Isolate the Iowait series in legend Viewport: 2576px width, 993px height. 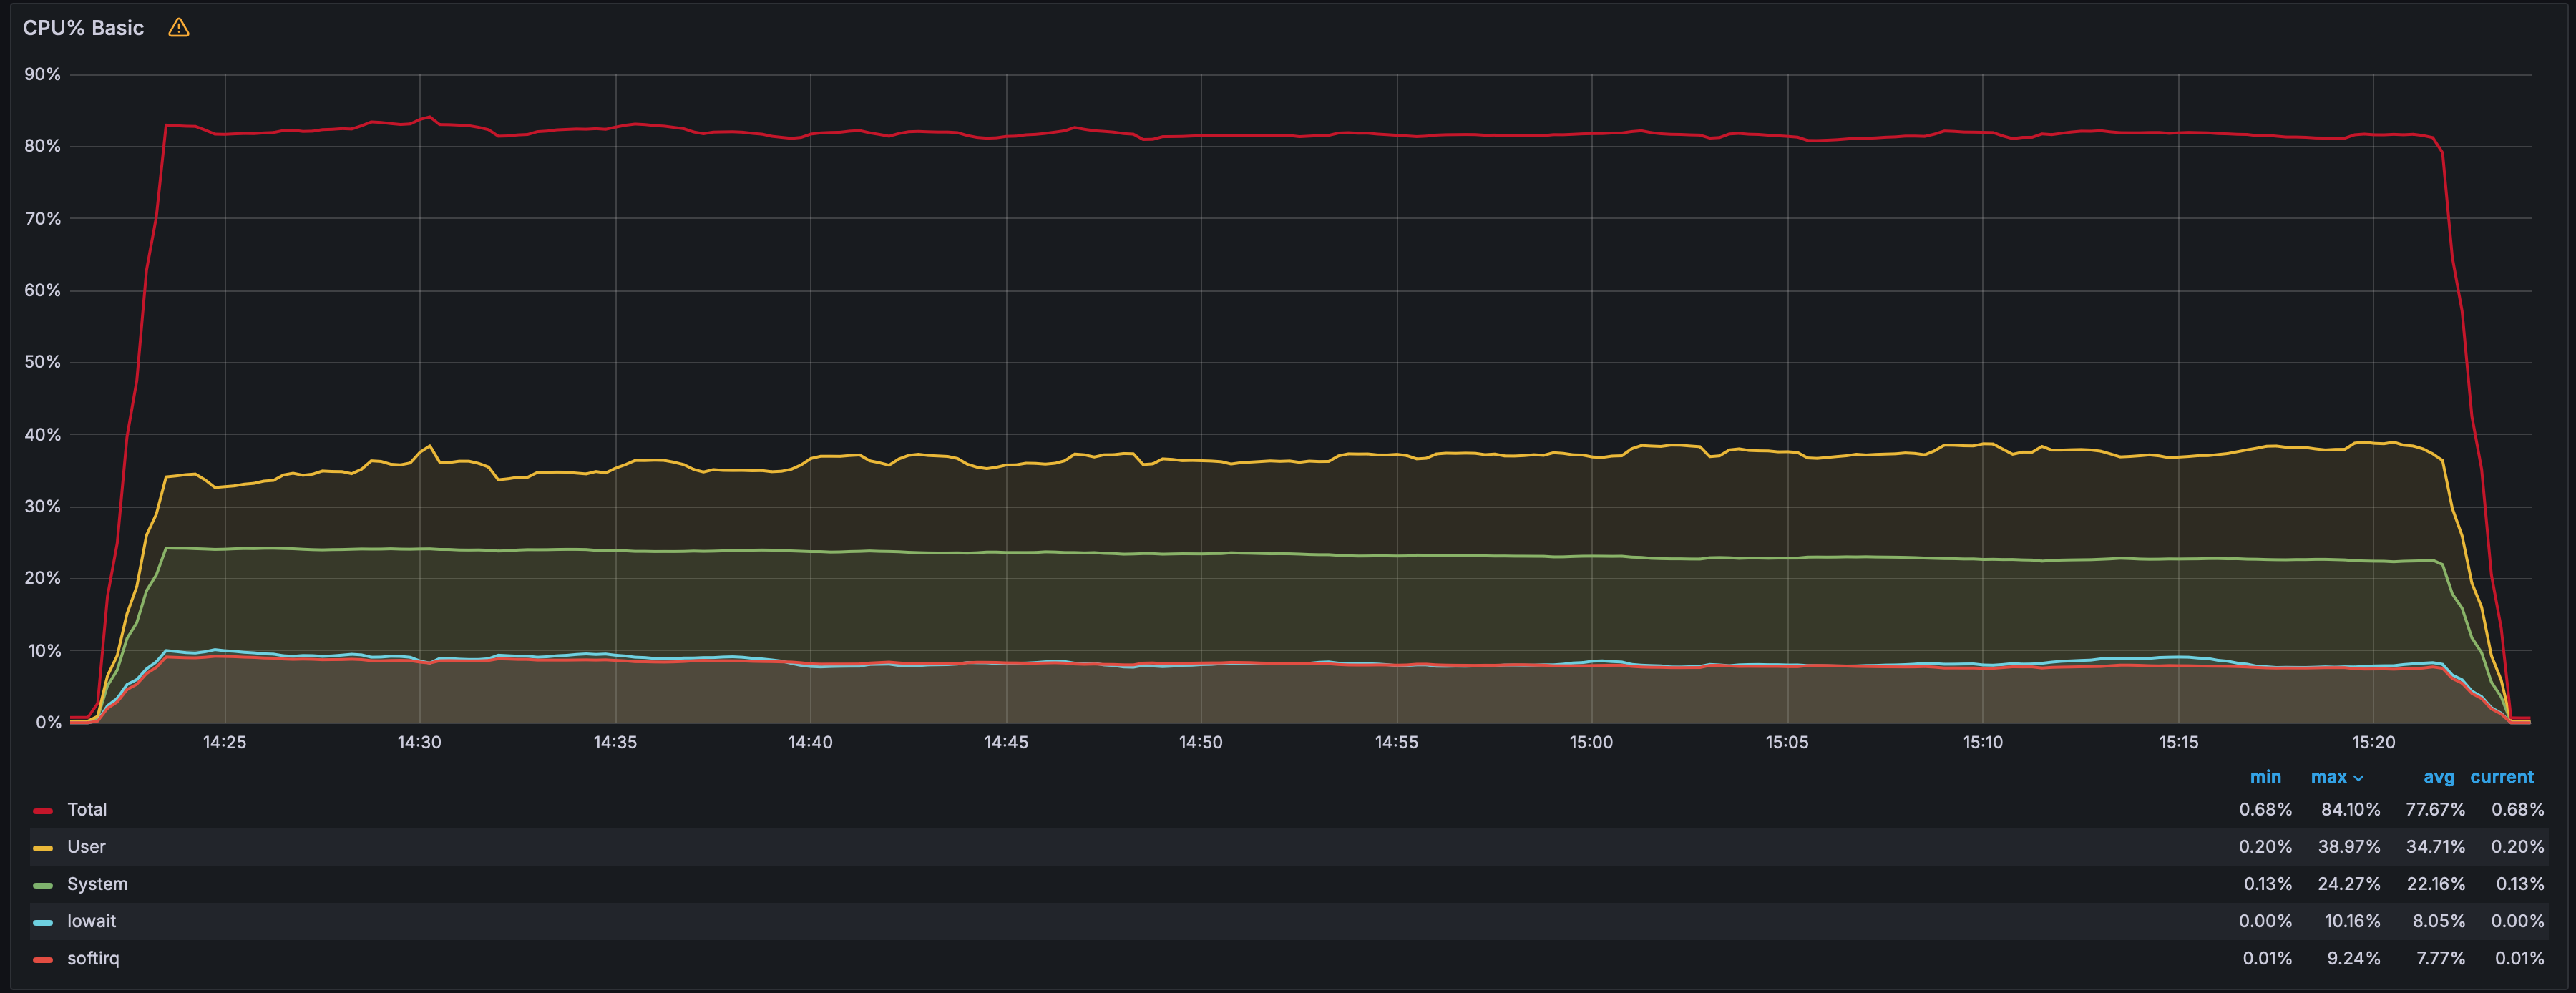click(x=91, y=921)
